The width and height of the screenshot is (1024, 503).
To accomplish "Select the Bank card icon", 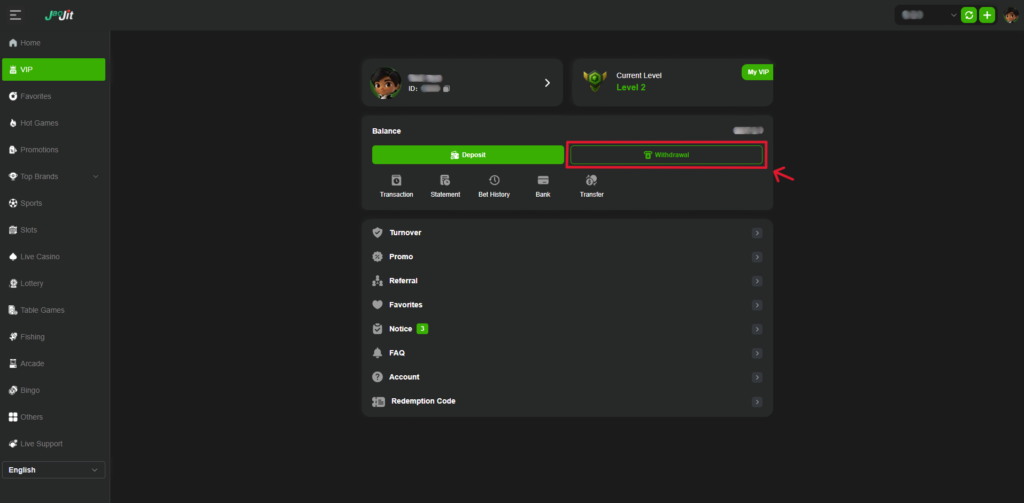I will pyautogui.click(x=543, y=181).
